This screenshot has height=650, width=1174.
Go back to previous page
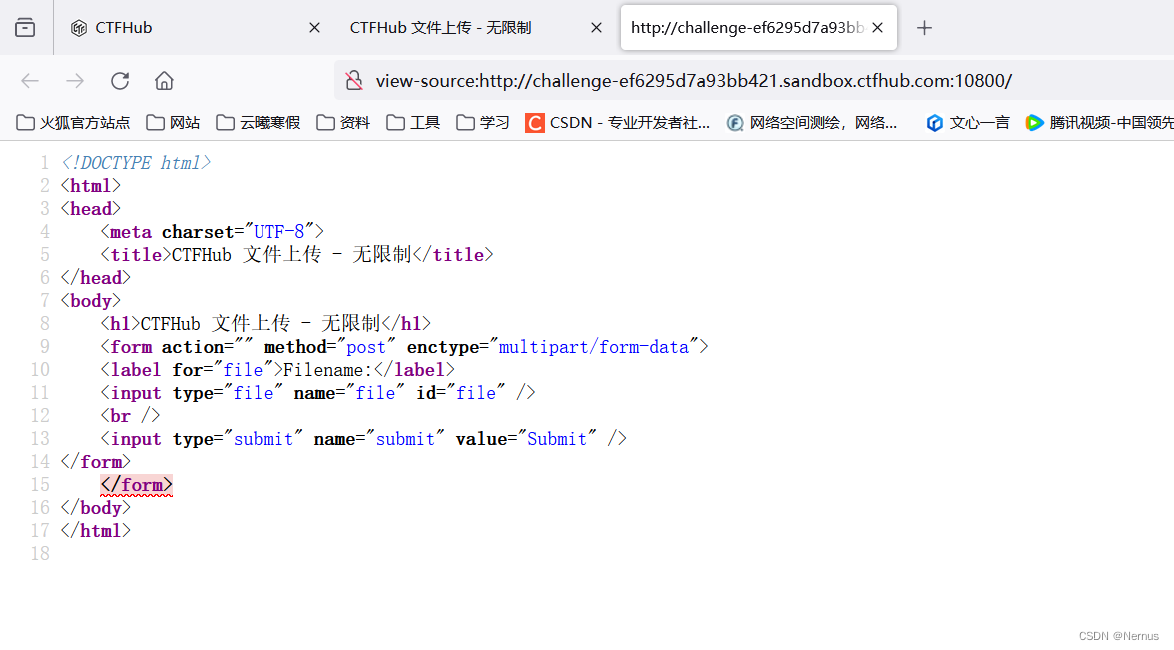pos(30,81)
